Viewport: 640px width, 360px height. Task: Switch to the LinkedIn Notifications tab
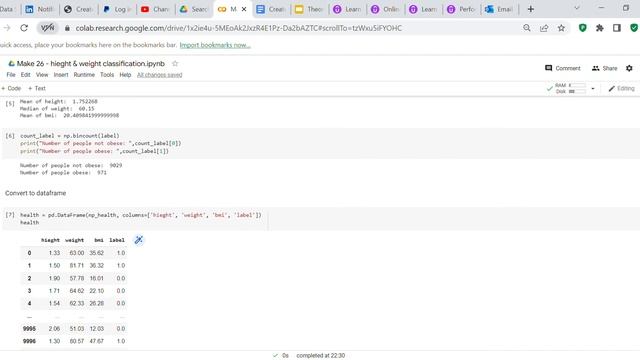40,9
